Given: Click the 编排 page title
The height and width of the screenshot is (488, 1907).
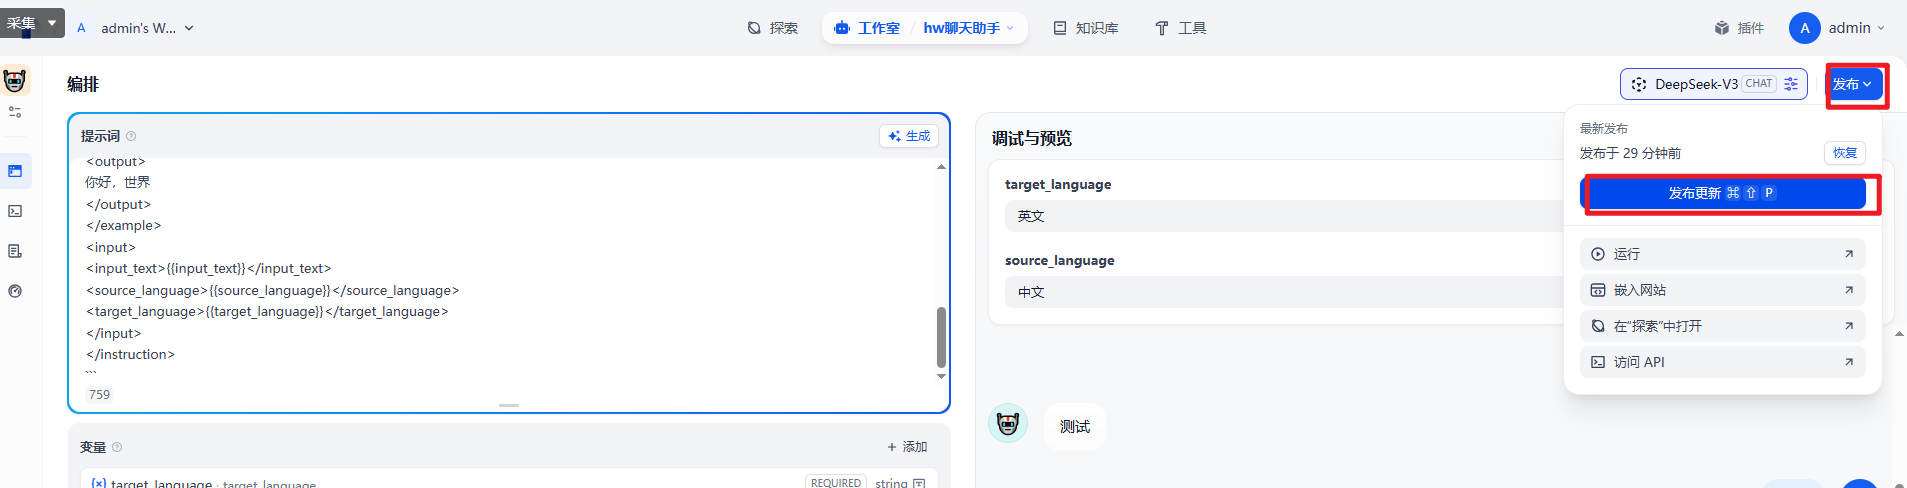Looking at the screenshot, I should coord(83,84).
